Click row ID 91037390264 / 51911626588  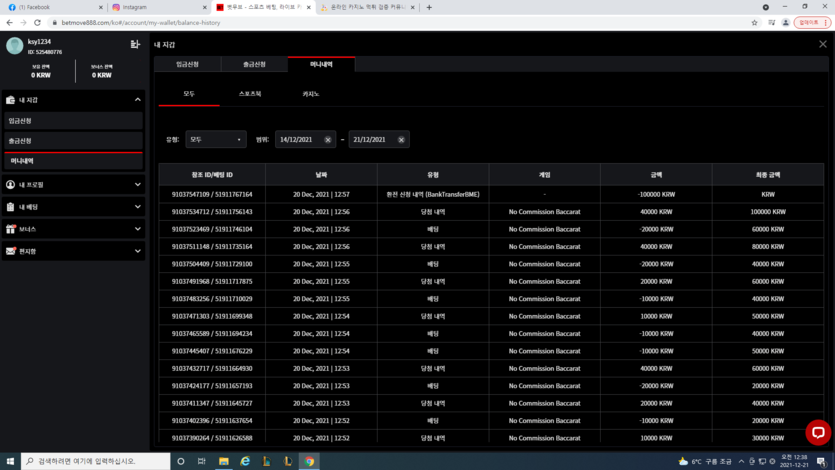point(212,438)
